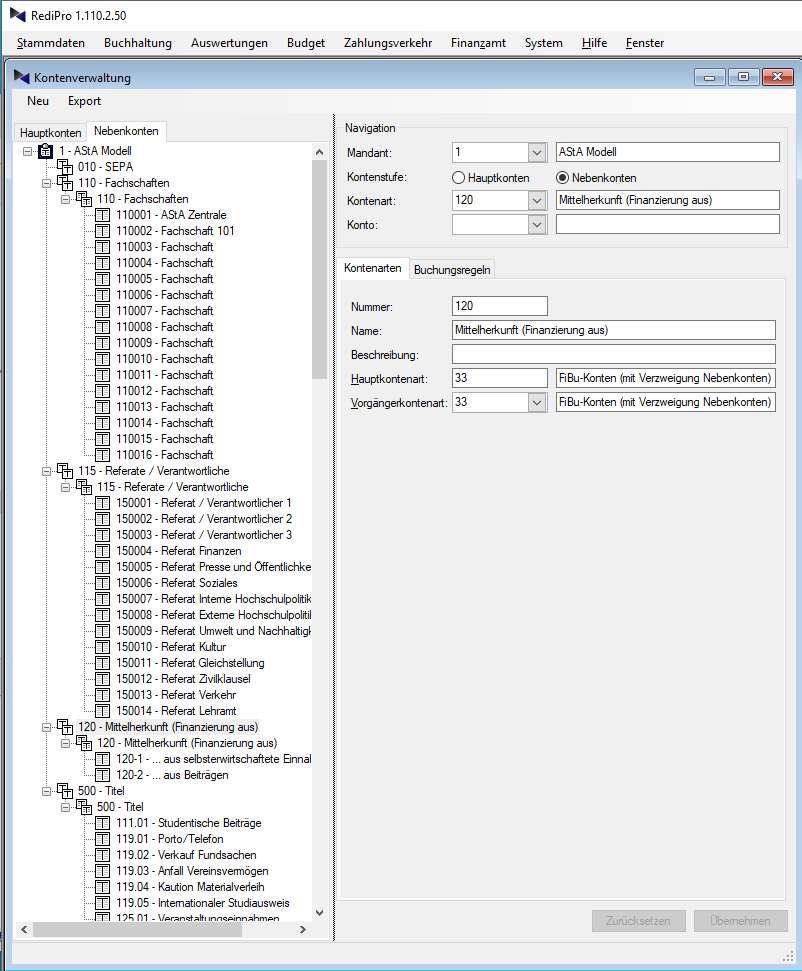Click the icon next to 150004 - Referat Finanzen

[103, 551]
